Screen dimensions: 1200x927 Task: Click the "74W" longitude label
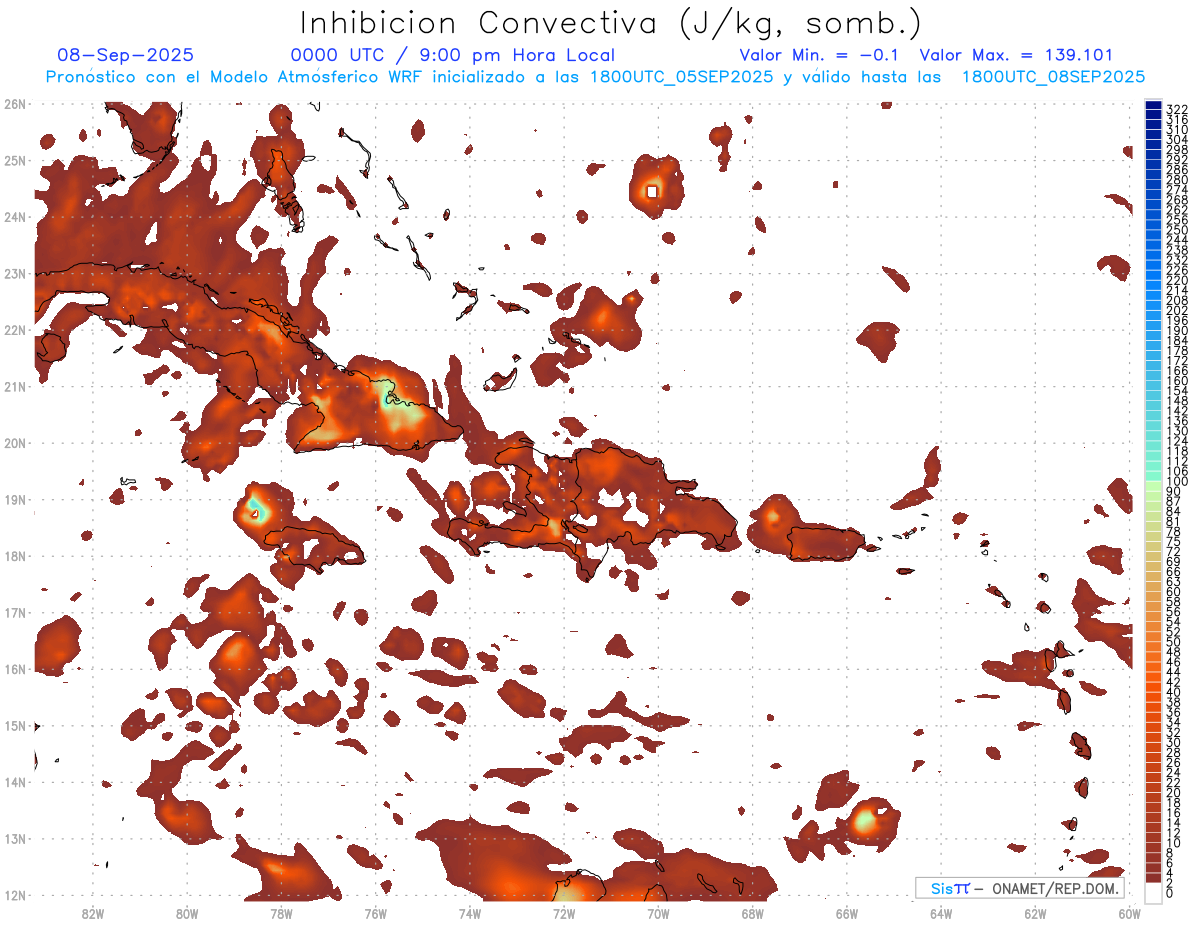pyautogui.click(x=469, y=913)
